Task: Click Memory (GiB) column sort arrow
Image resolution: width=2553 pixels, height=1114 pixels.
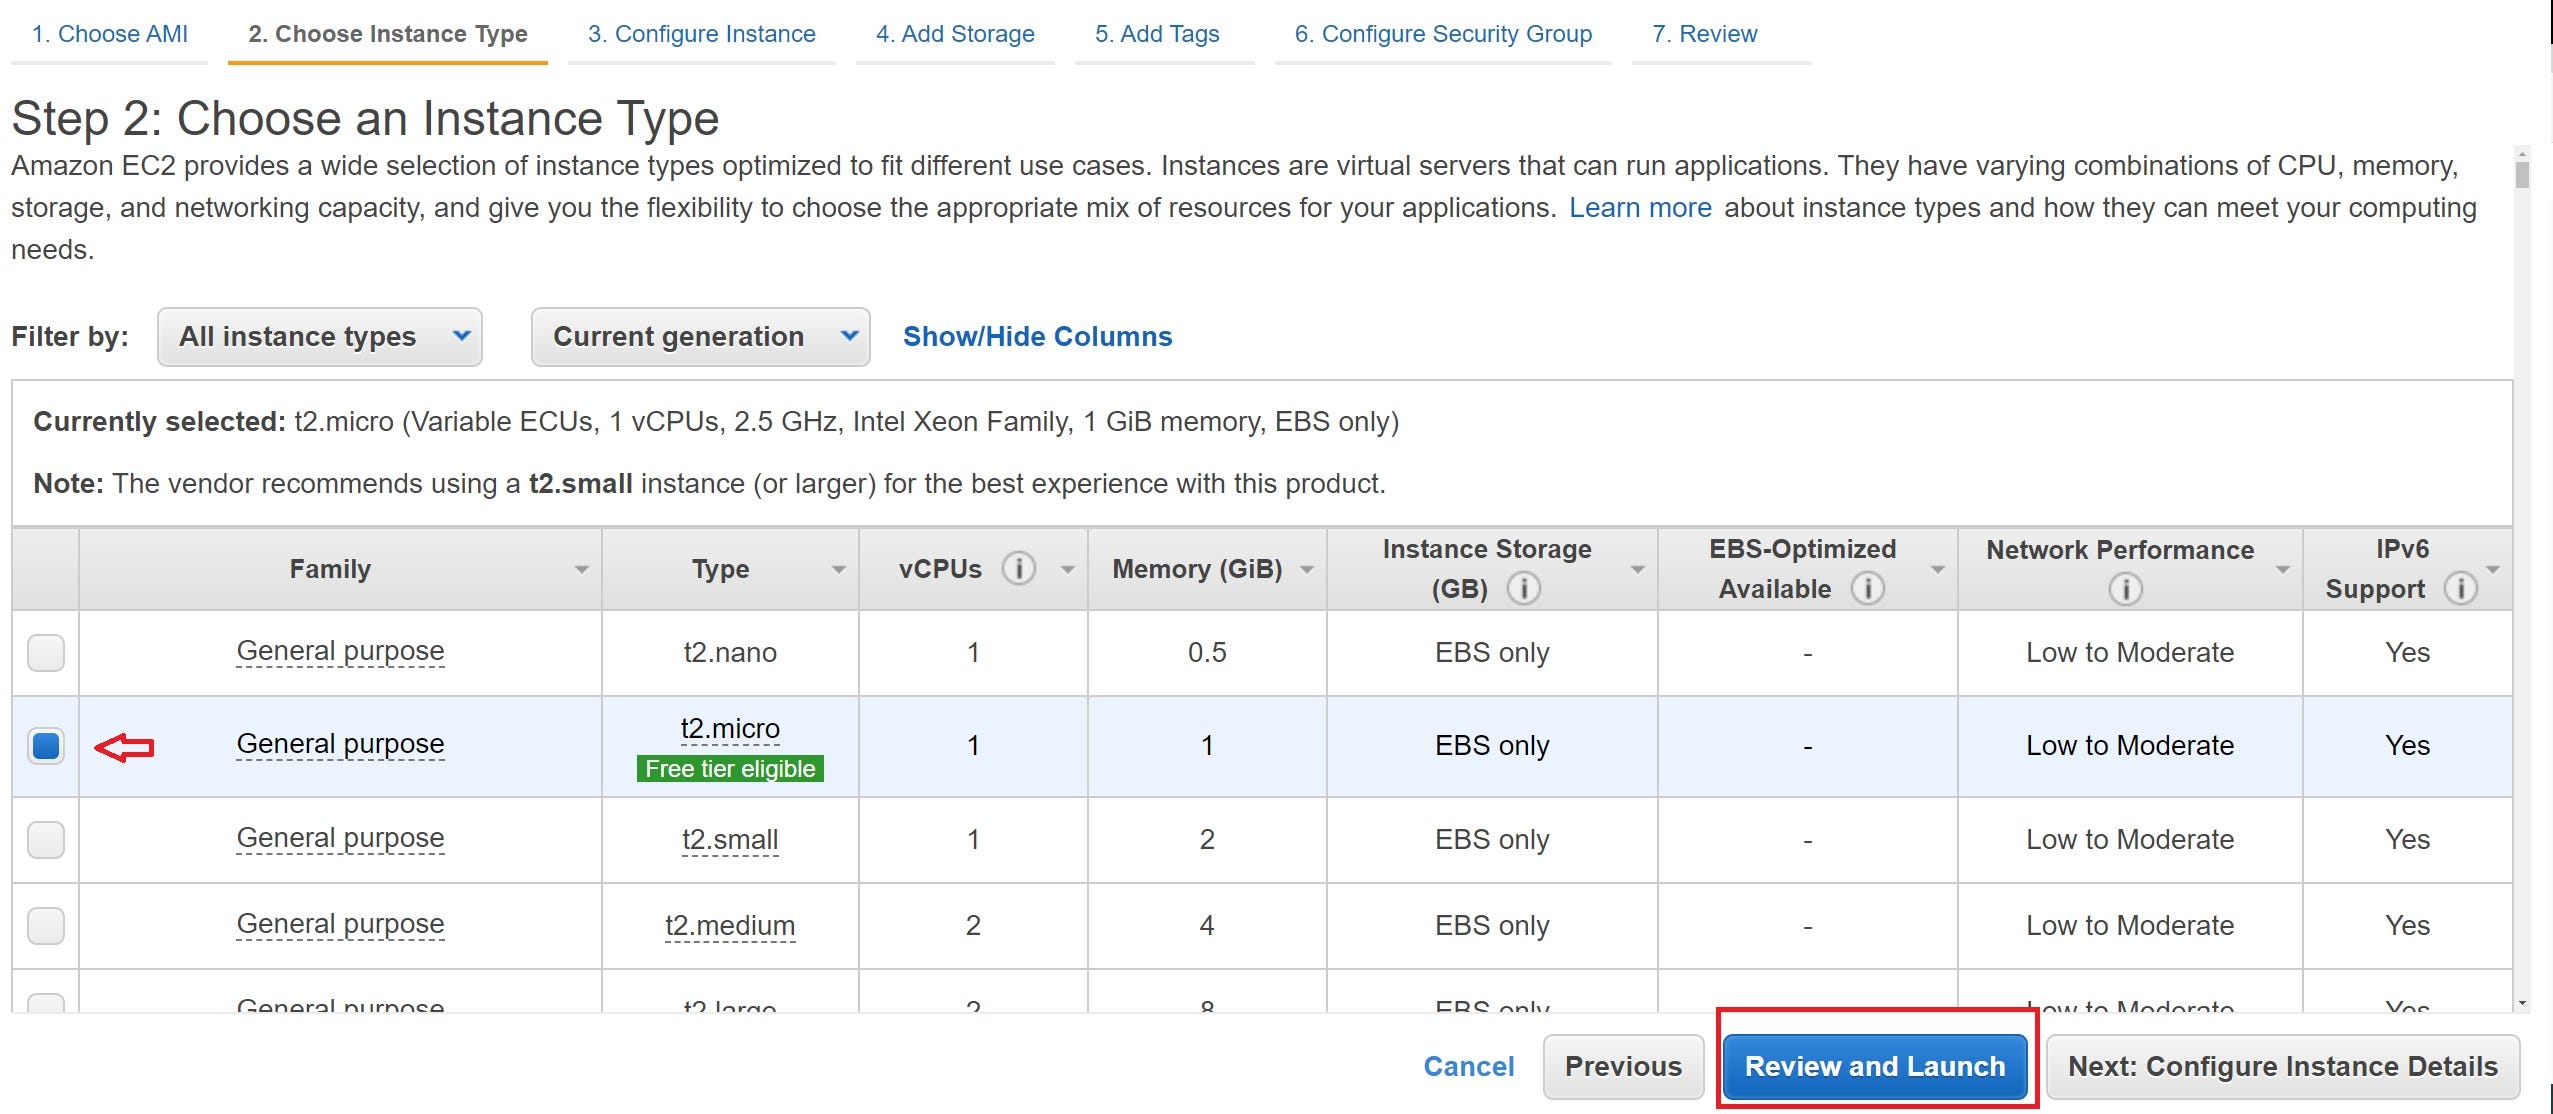Action: [1306, 570]
